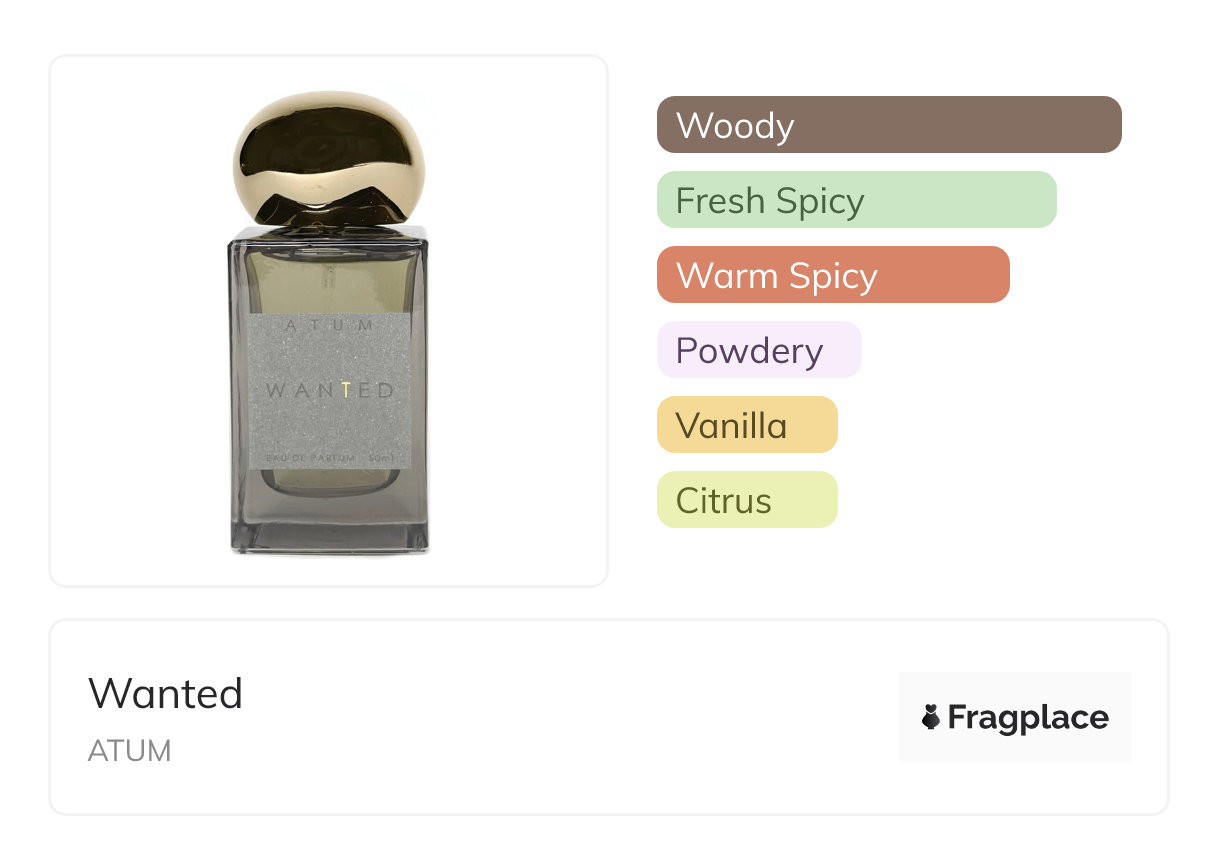This screenshot has height=864, width=1218.
Task: Click the bottle neck beneath the gold cap
Action: pos(329,232)
